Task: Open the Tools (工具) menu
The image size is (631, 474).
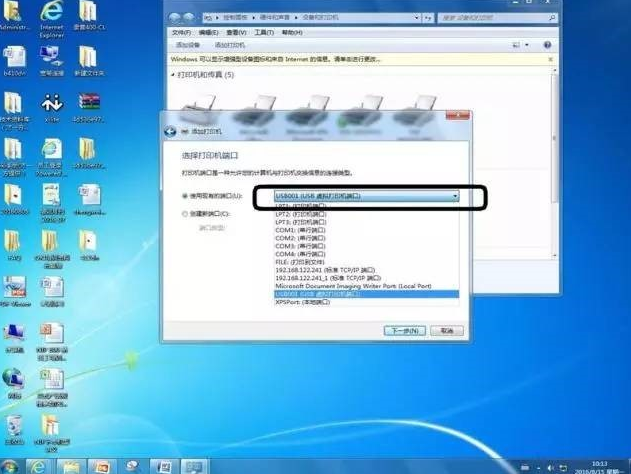Action: point(263,32)
